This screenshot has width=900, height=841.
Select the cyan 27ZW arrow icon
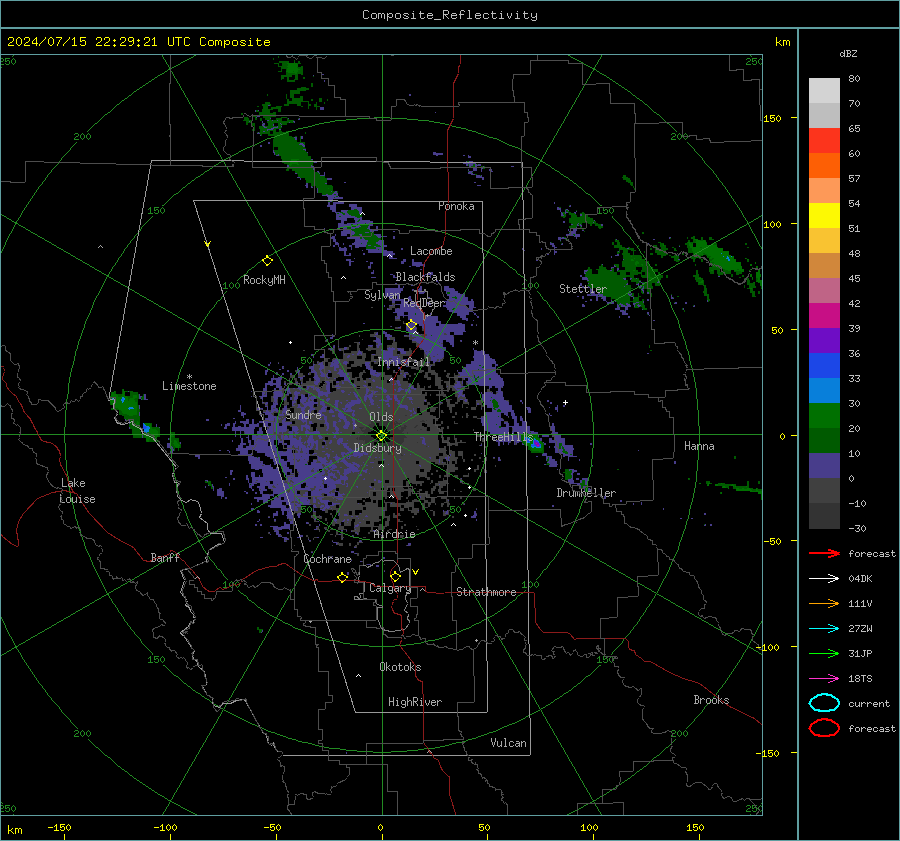824,629
